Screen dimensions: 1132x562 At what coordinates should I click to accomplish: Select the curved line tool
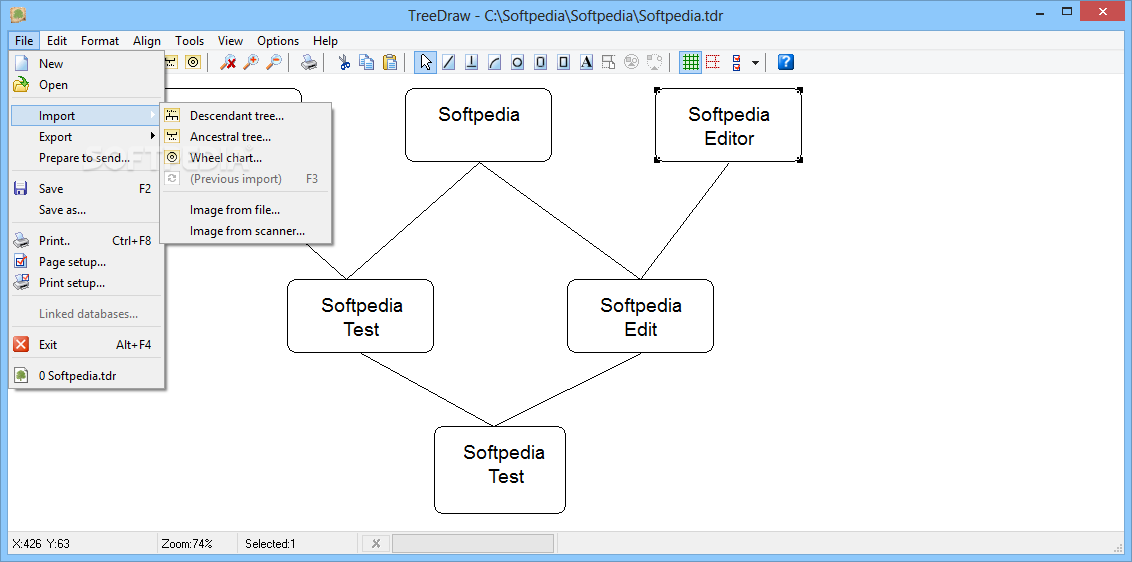[495, 62]
